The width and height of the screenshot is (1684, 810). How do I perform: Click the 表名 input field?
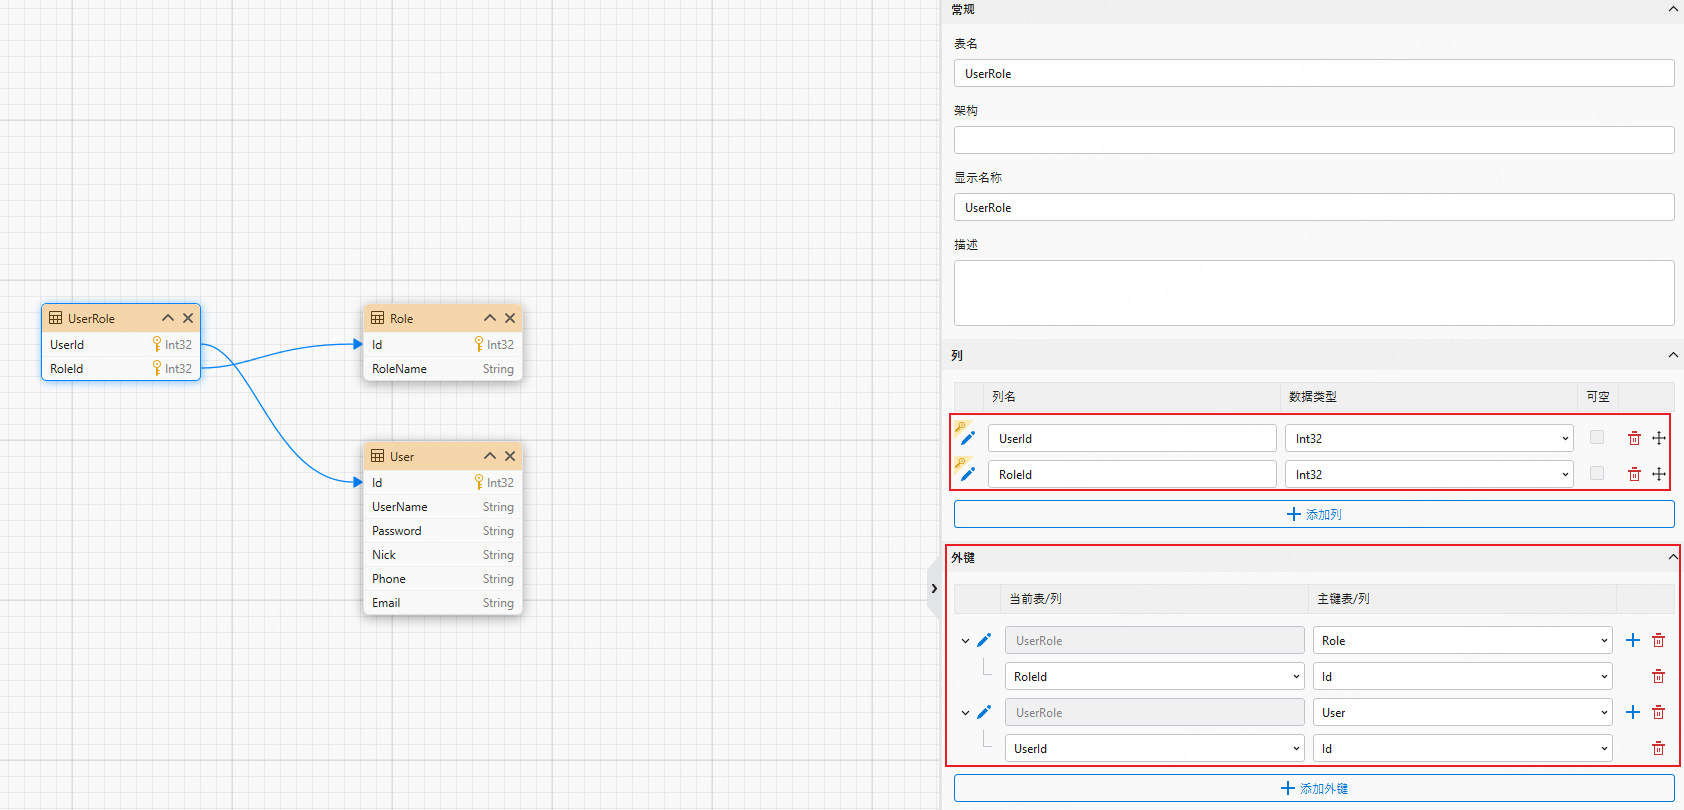pos(1314,73)
